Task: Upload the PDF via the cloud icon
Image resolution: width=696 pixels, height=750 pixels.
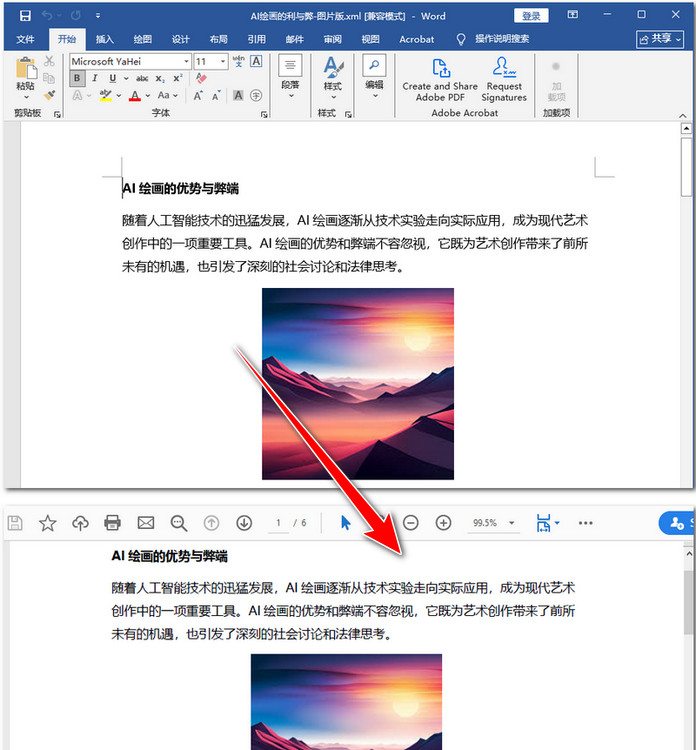Action: point(80,523)
